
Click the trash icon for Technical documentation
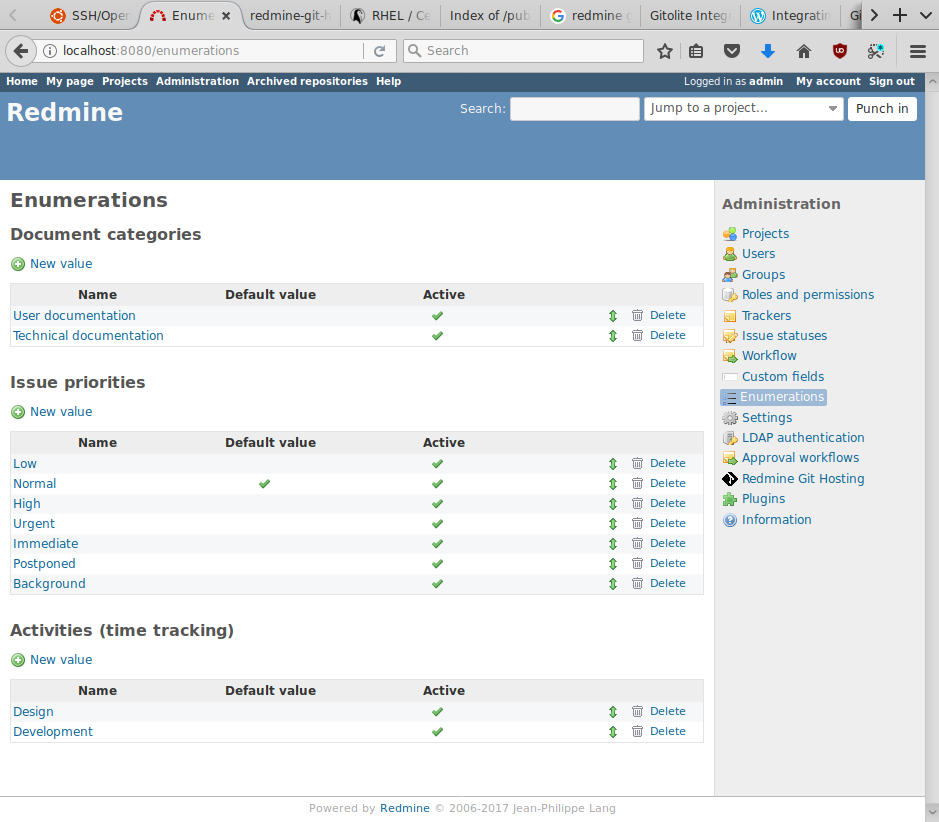click(x=637, y=335)
